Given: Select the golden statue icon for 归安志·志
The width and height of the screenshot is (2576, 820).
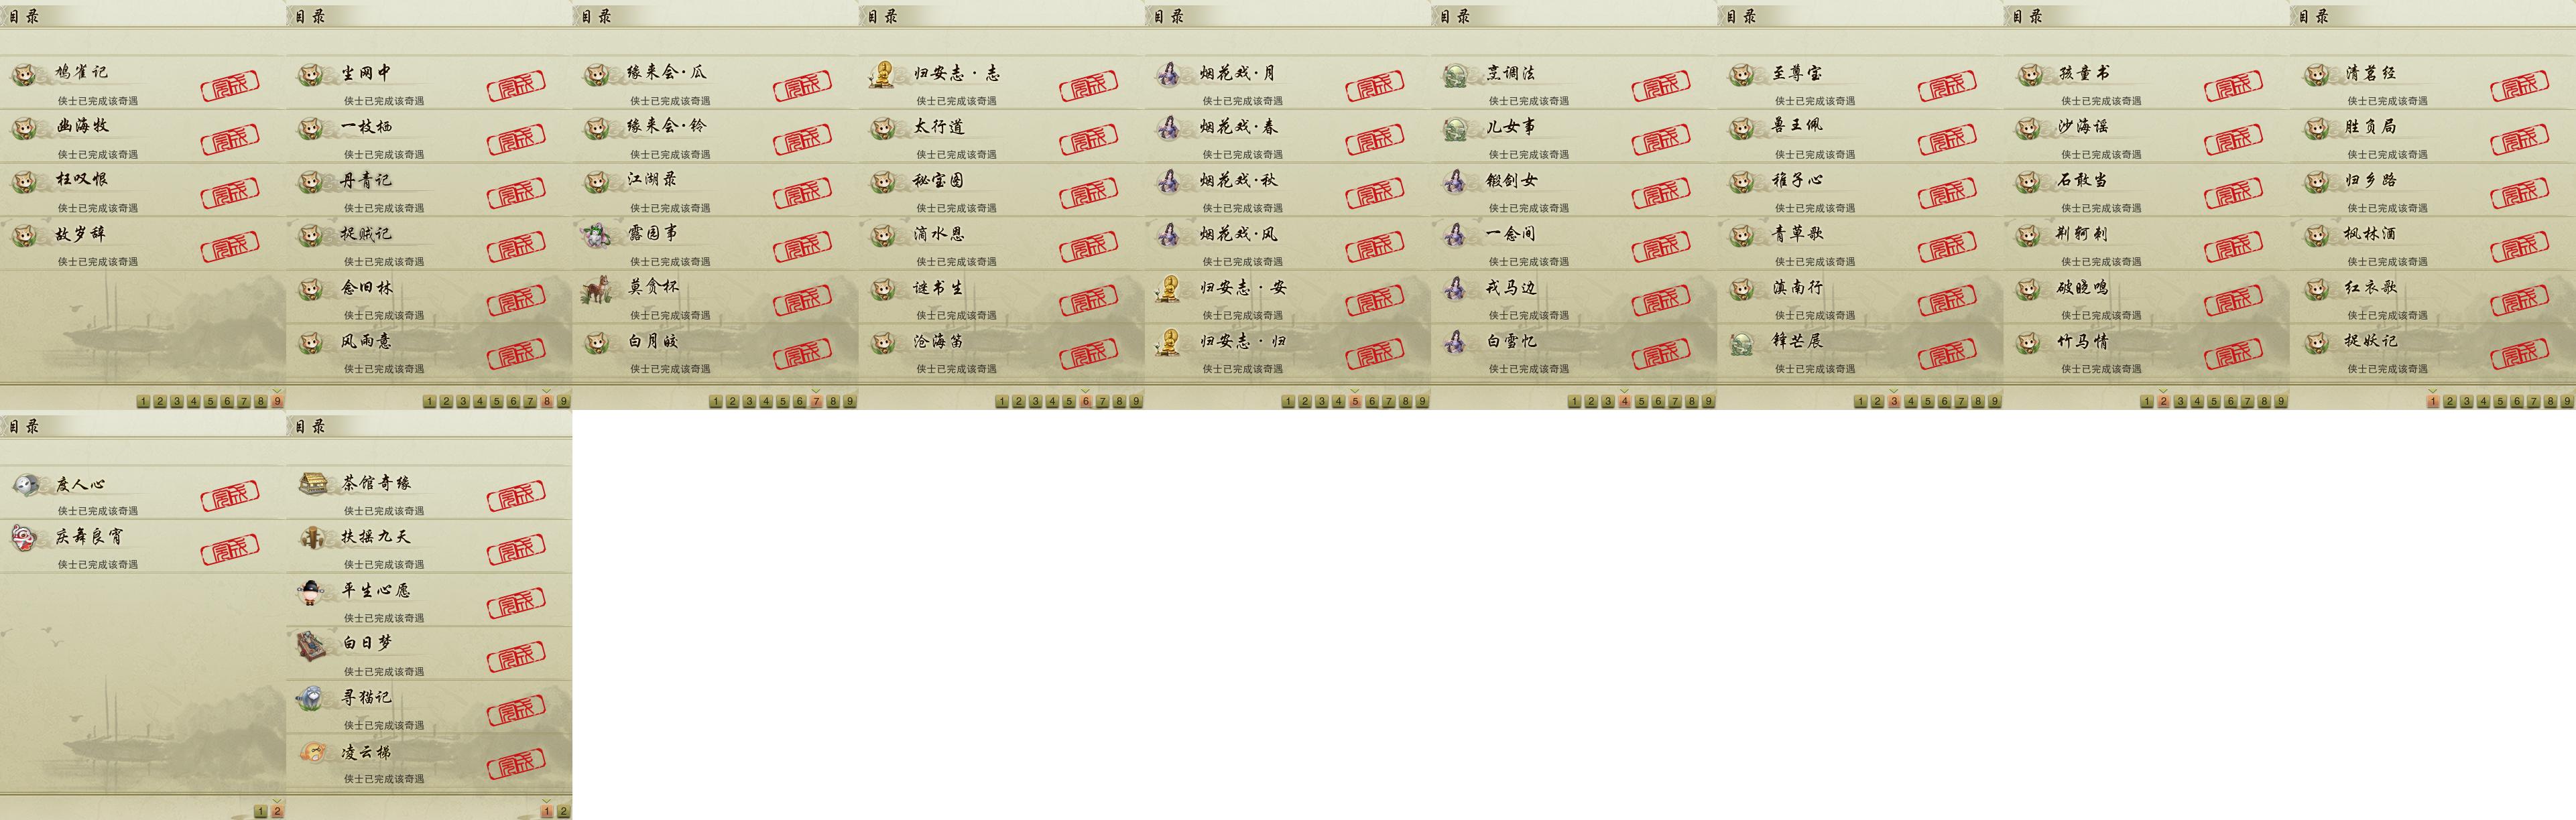Looking at the screenshot, I should 883,75.
